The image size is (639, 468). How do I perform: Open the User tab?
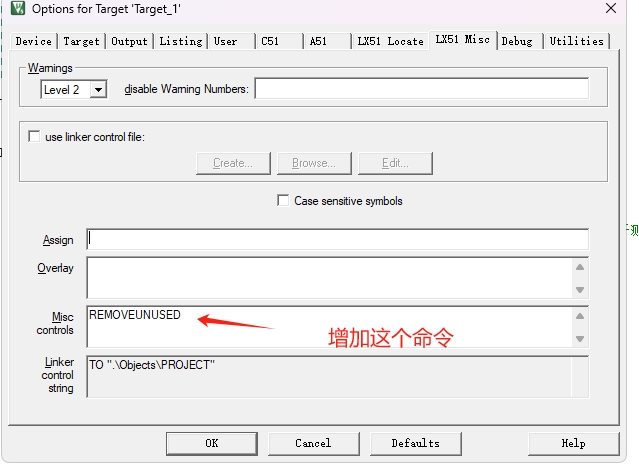(231, 41)
